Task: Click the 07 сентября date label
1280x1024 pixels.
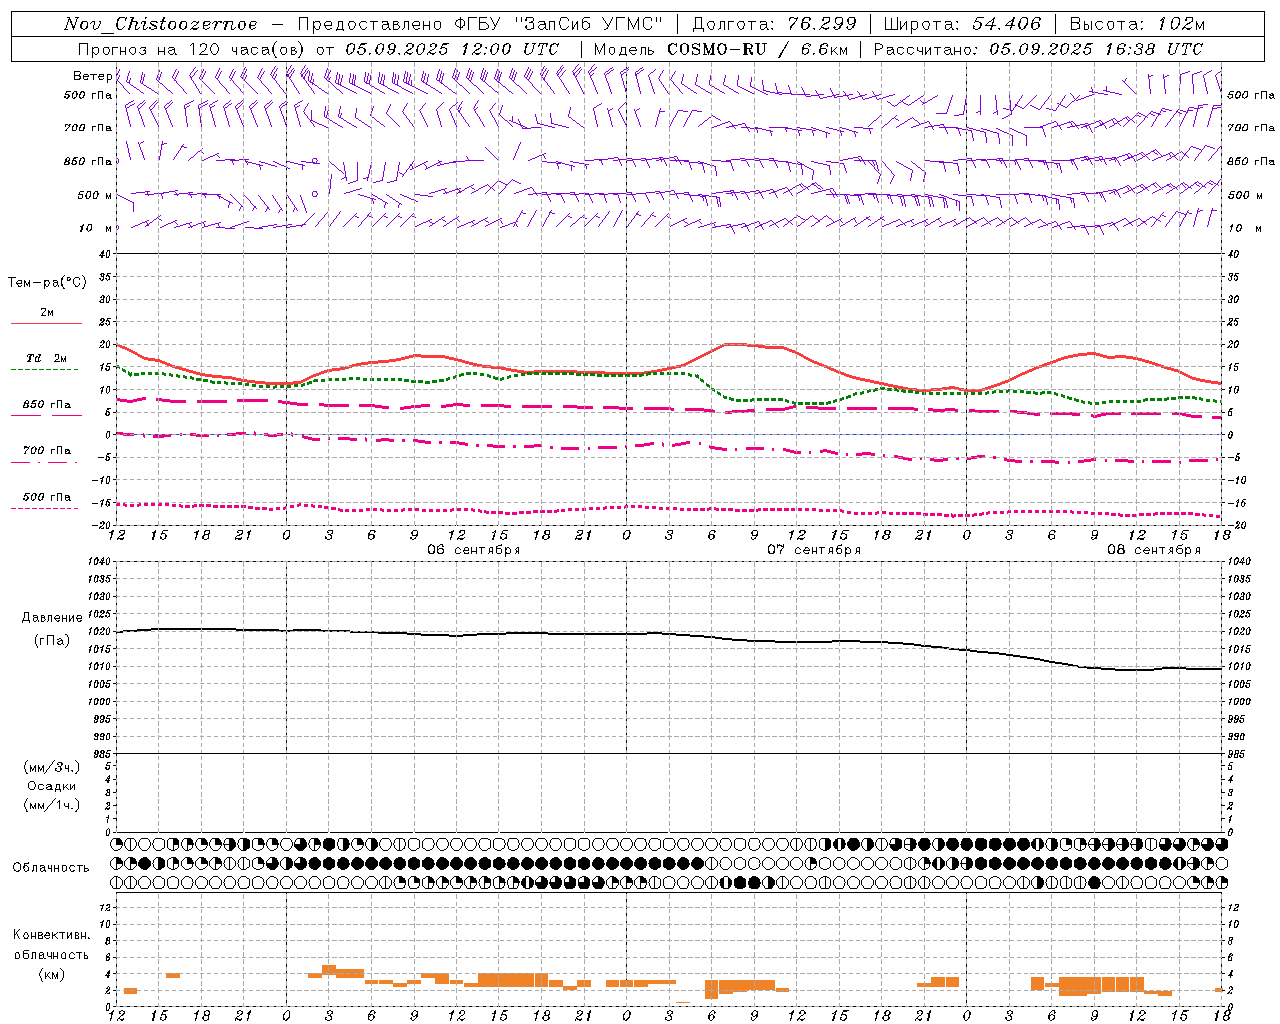Action: tap(814, 550)
